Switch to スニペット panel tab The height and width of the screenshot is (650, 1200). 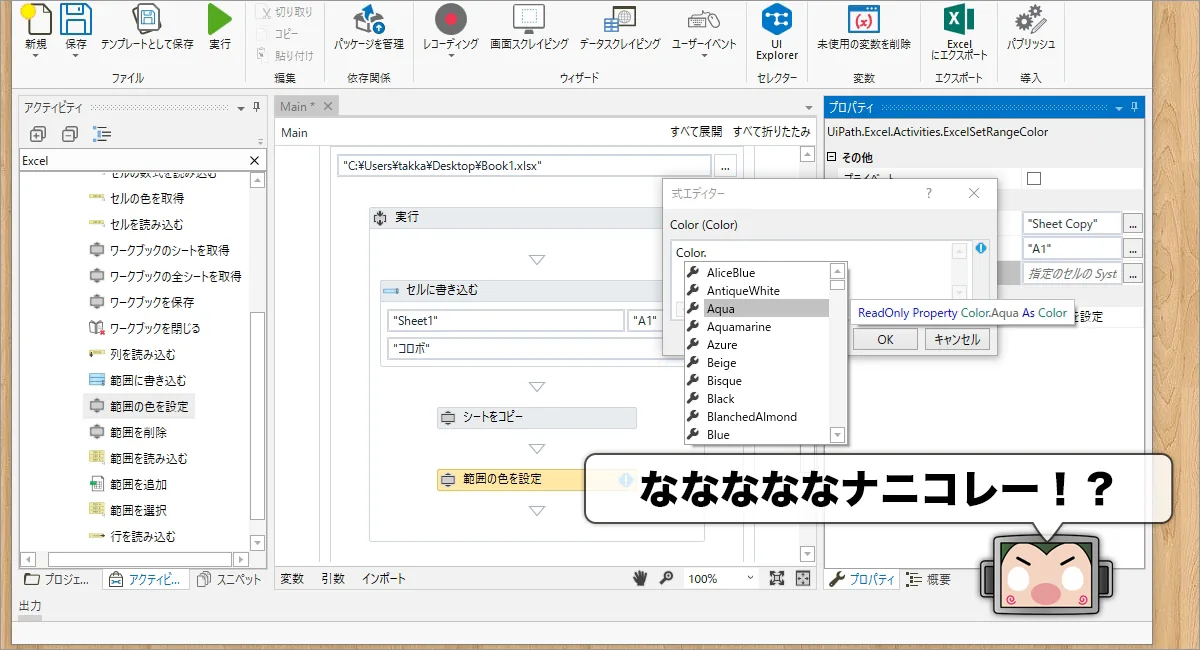click(229, 579)
